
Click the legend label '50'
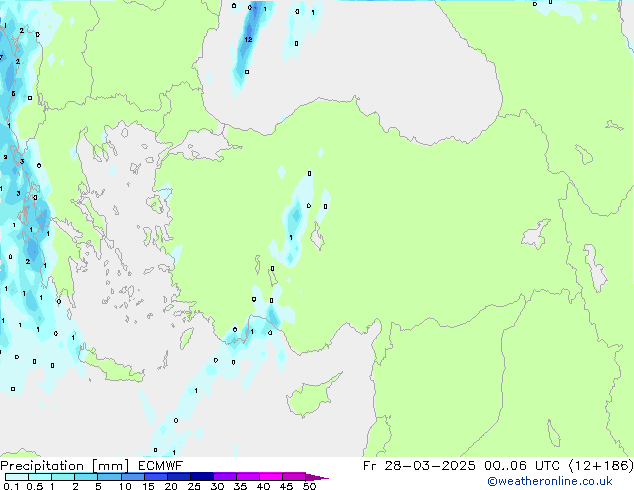point(309,486)
